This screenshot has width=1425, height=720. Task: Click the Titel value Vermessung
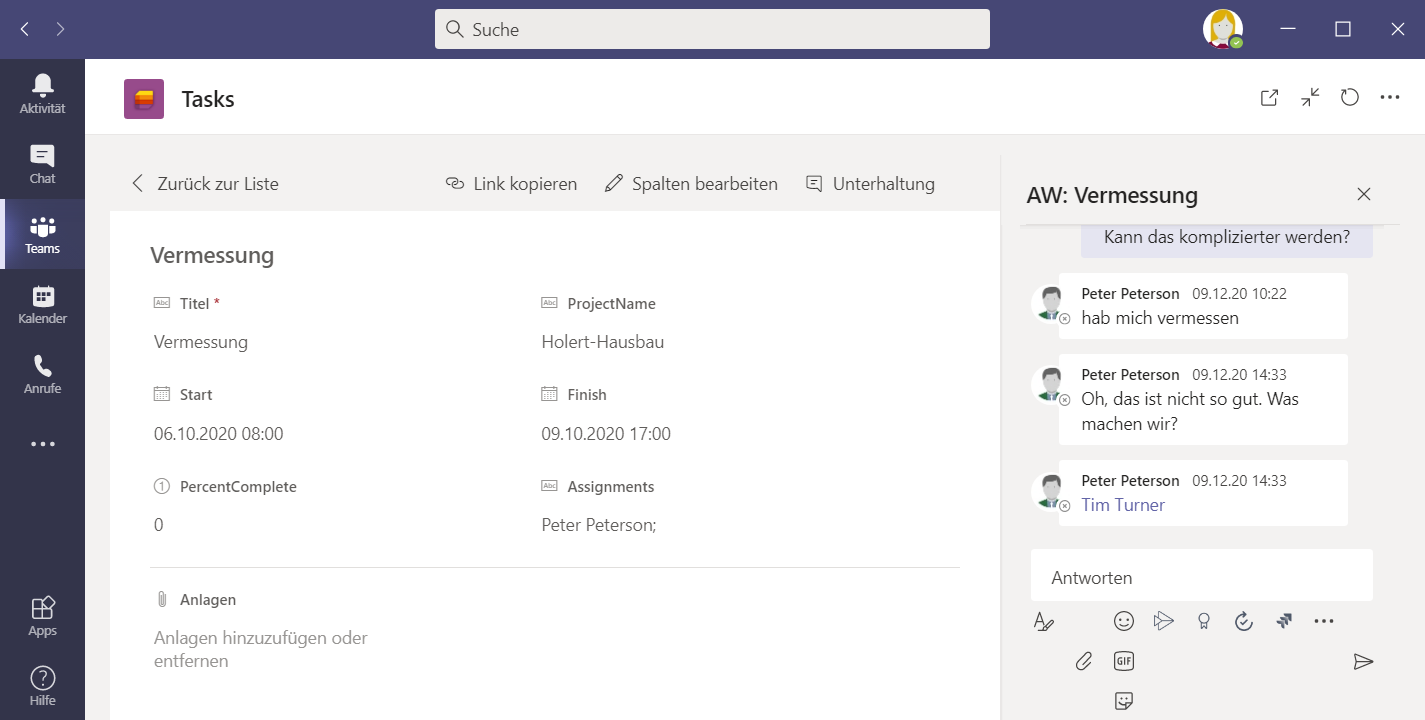click(201, 342)
